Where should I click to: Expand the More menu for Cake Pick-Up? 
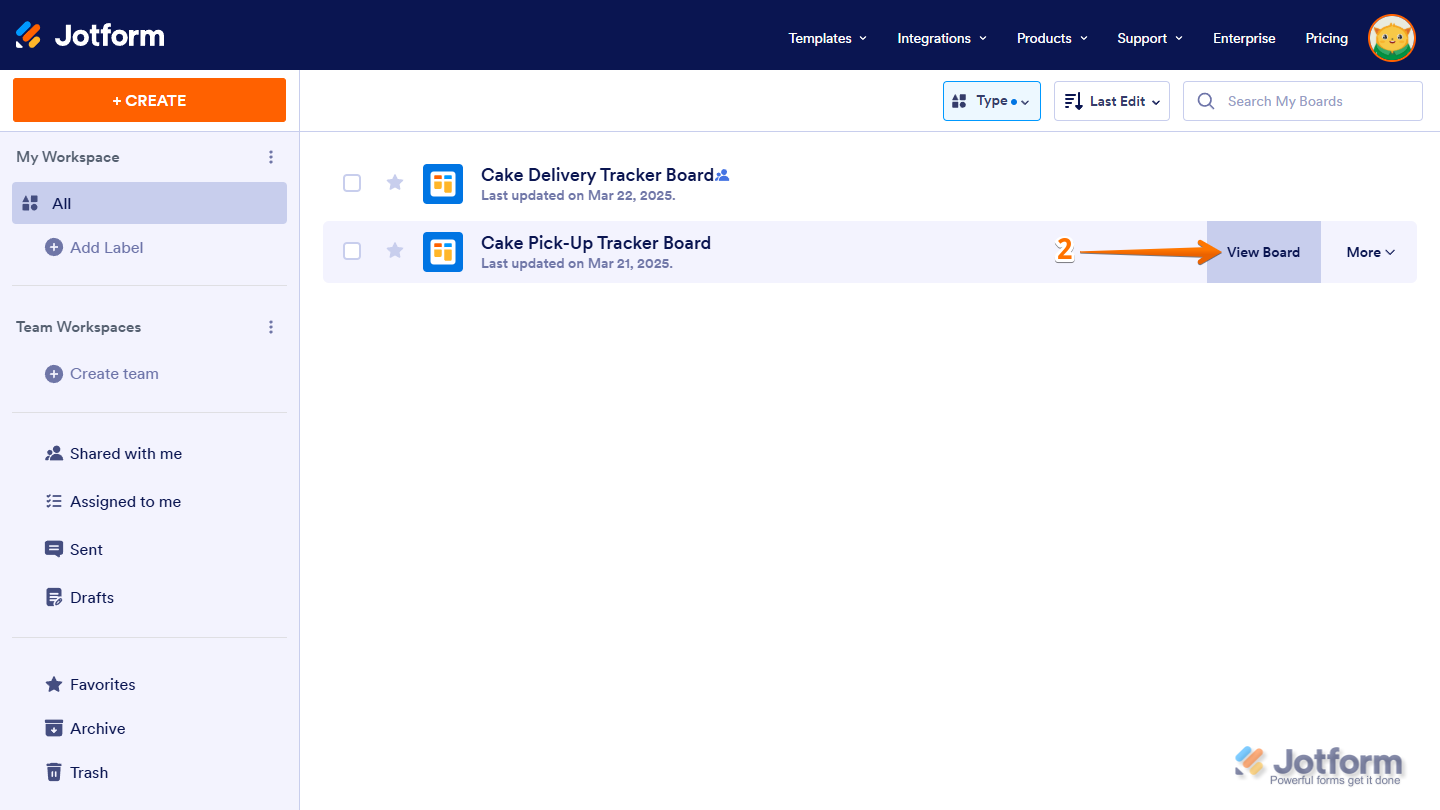tap(1369, 252)
